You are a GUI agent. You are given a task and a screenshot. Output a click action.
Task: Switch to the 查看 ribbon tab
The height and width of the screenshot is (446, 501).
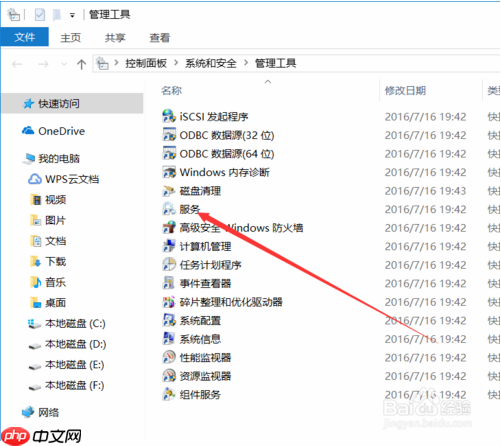[x=159, y=38]
